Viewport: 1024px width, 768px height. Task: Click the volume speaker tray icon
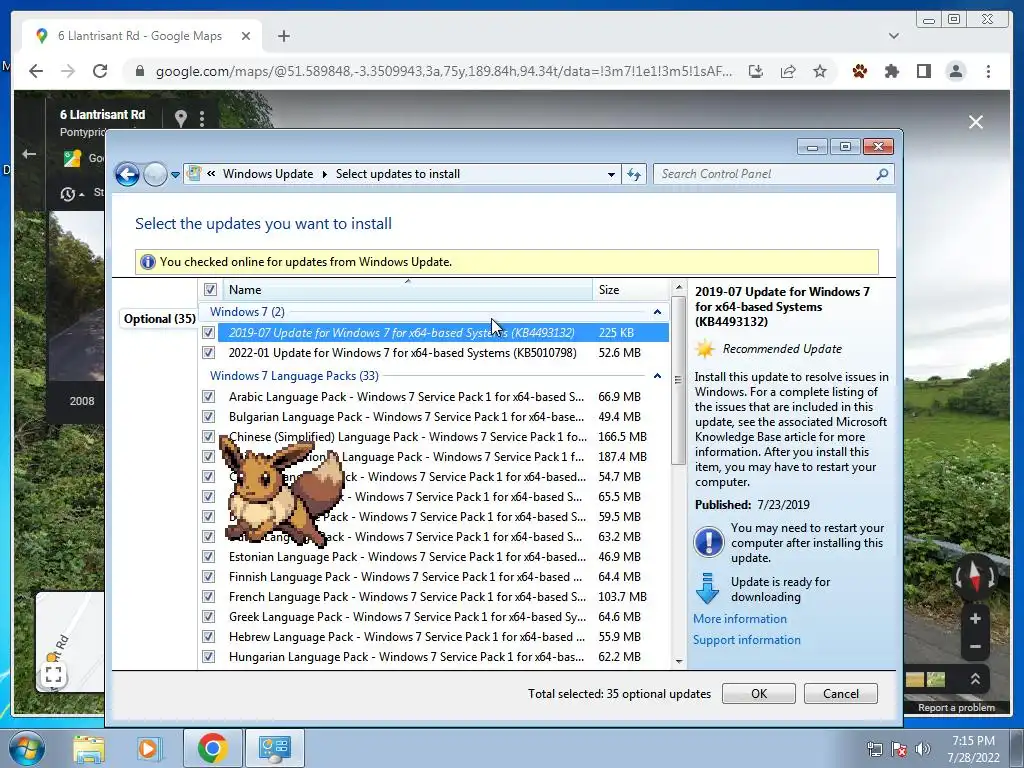click(922, 749)
